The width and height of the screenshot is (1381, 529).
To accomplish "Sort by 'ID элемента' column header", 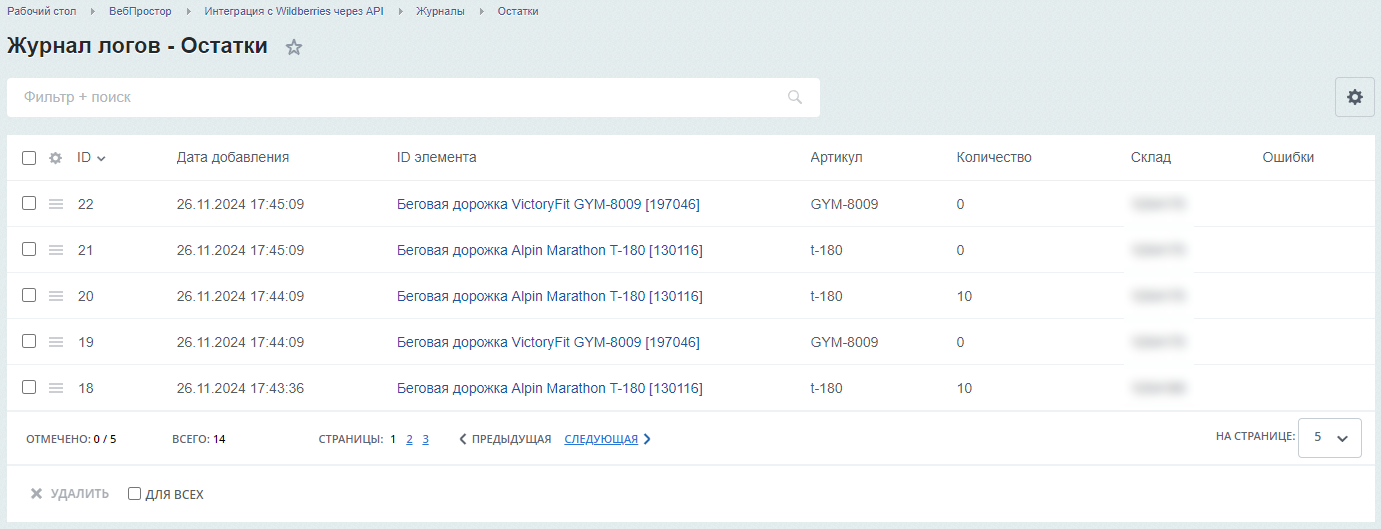I will [437, 157].
